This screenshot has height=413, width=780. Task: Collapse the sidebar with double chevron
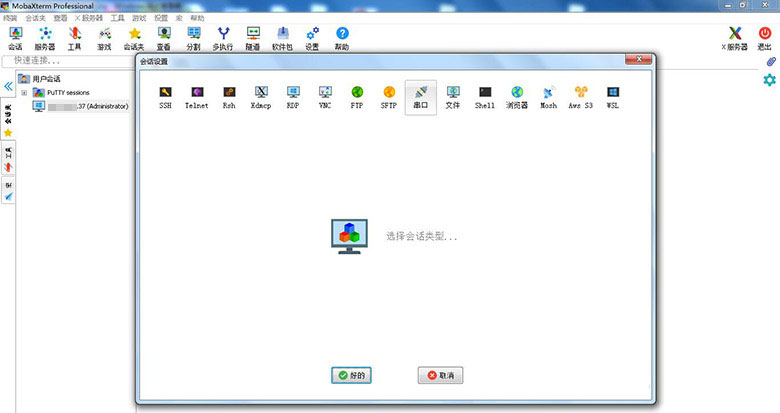8,86
